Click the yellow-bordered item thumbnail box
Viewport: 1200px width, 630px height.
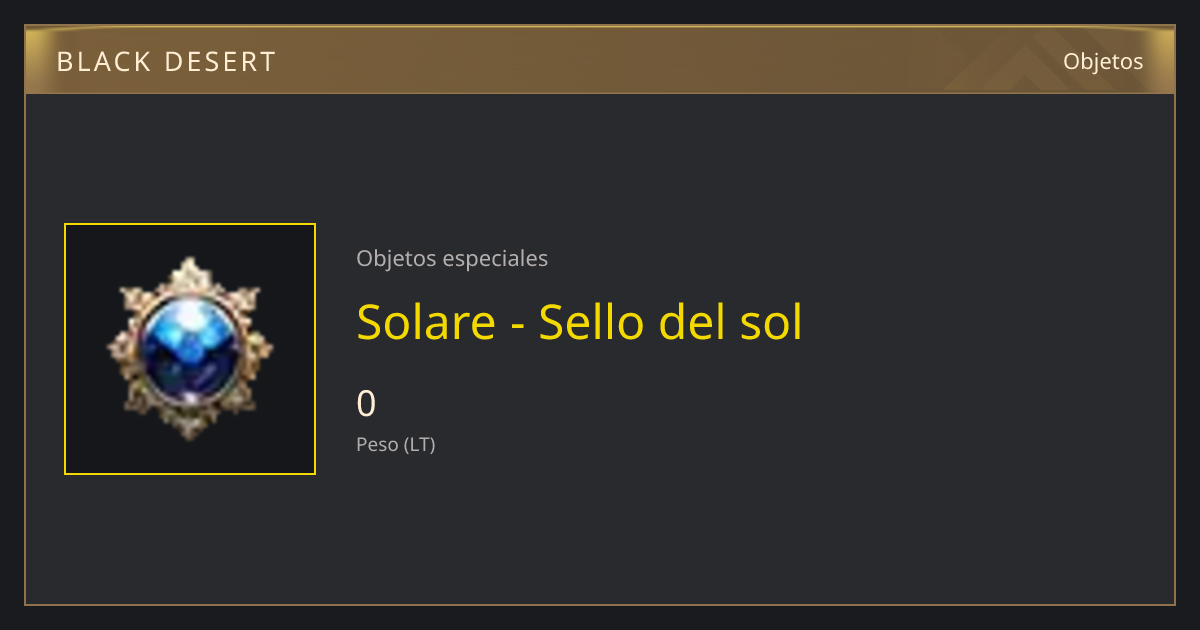tap(190, 349)
